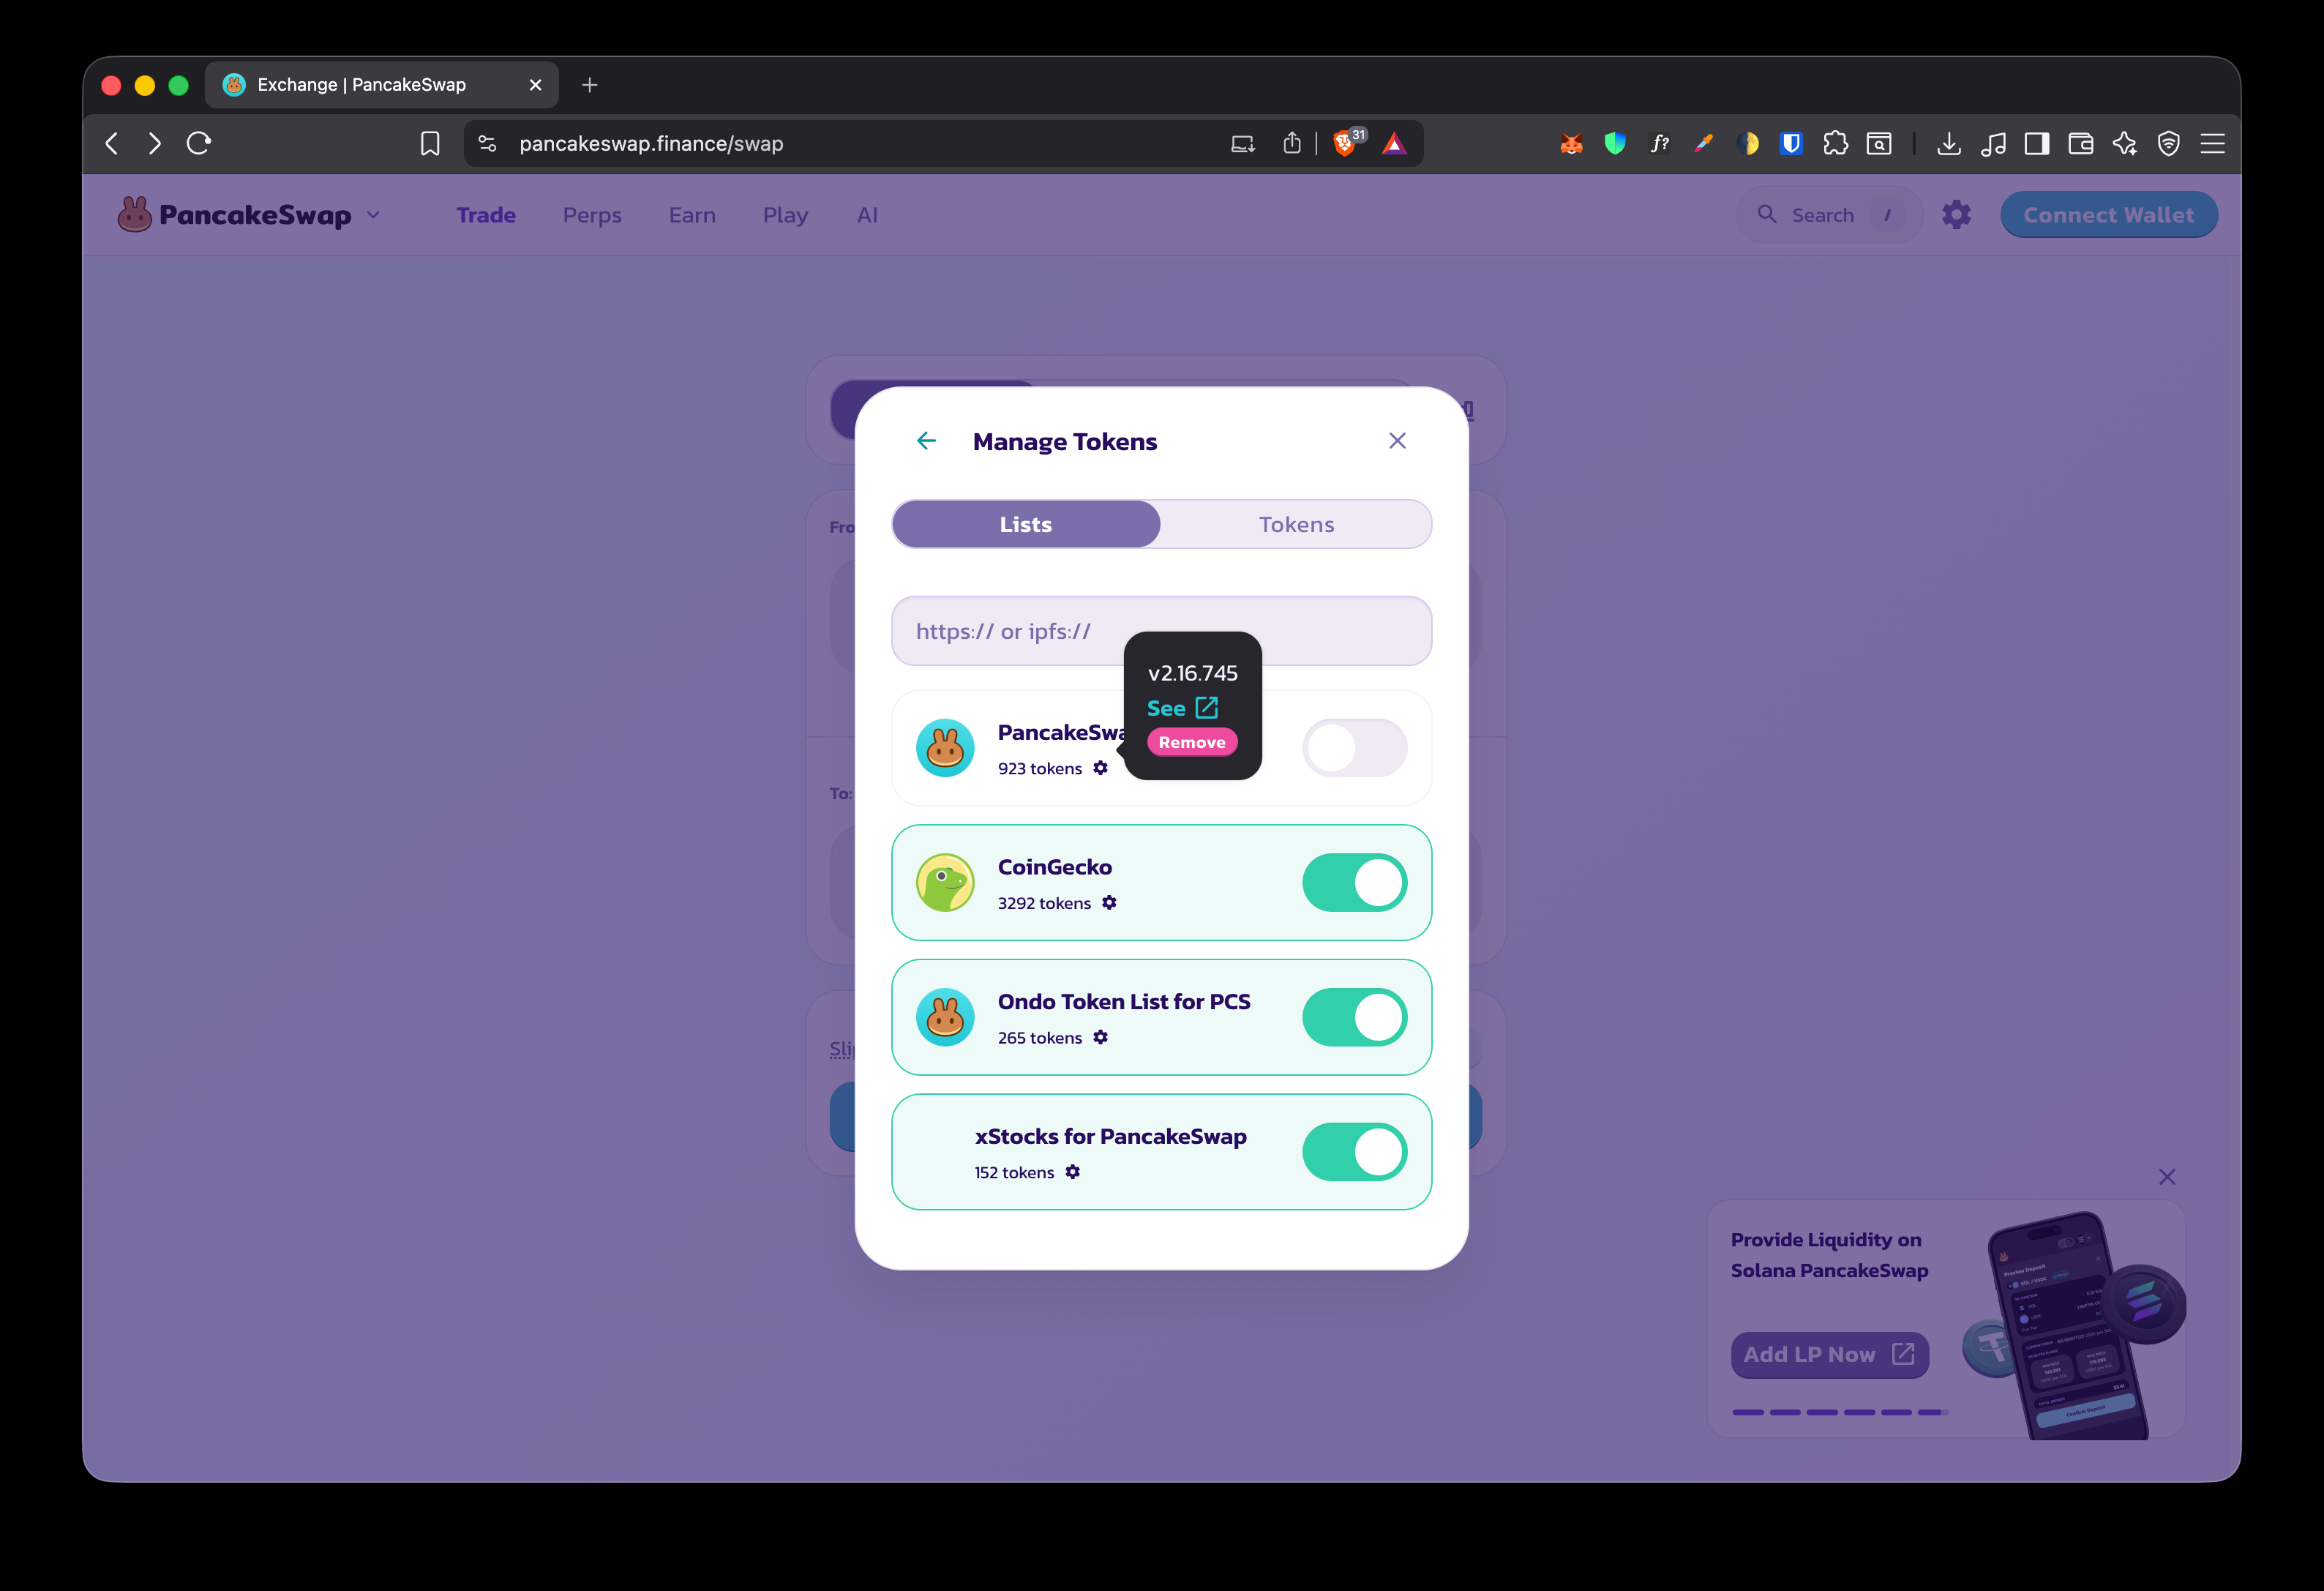Click the f? extension icon
The height and width of the screenshot is (1591, 2324).
[x=1660, y=144]
